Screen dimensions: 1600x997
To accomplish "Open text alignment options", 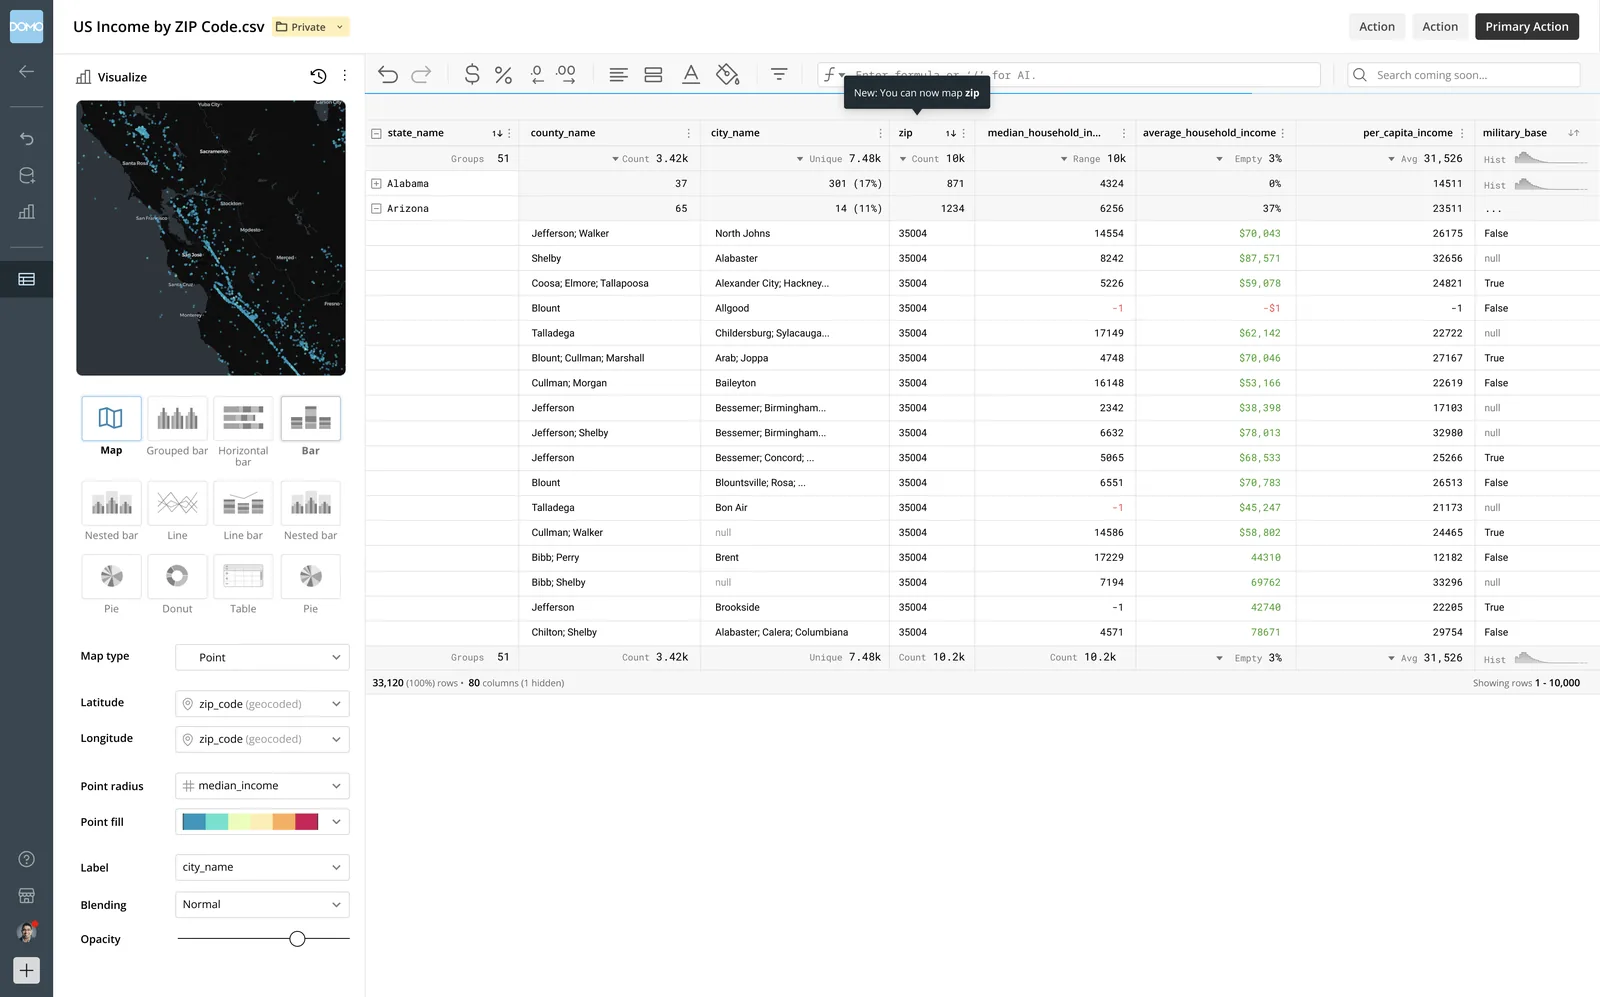I will [x=619, y=75].
